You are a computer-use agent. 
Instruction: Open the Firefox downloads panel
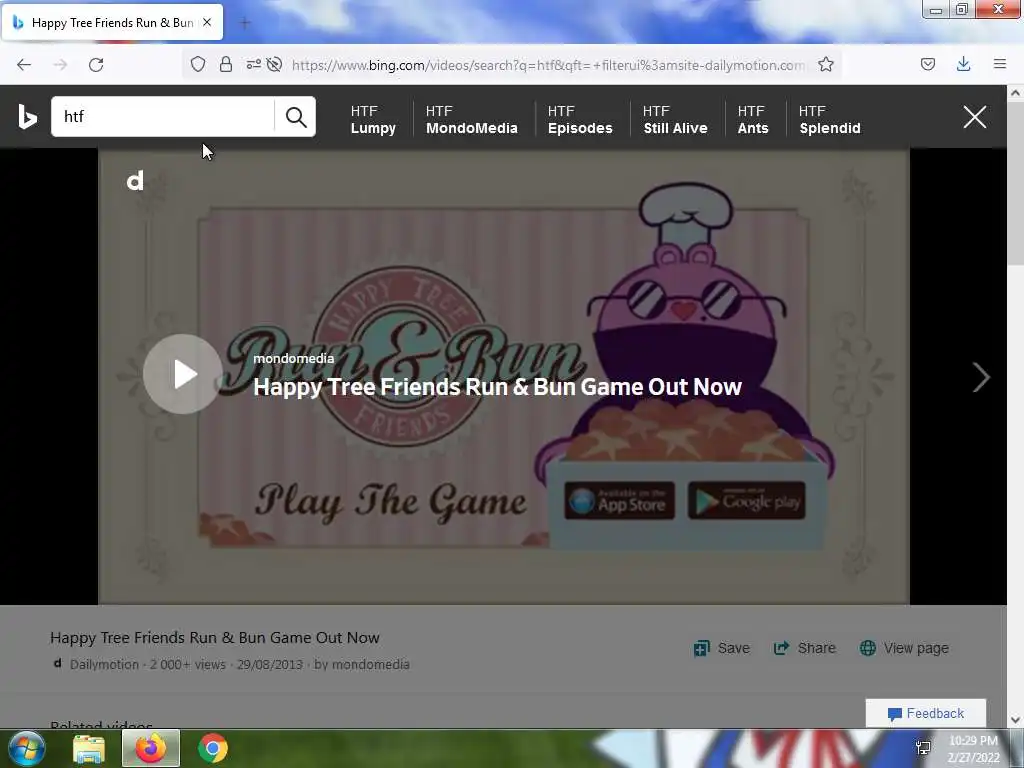point(963,65)
